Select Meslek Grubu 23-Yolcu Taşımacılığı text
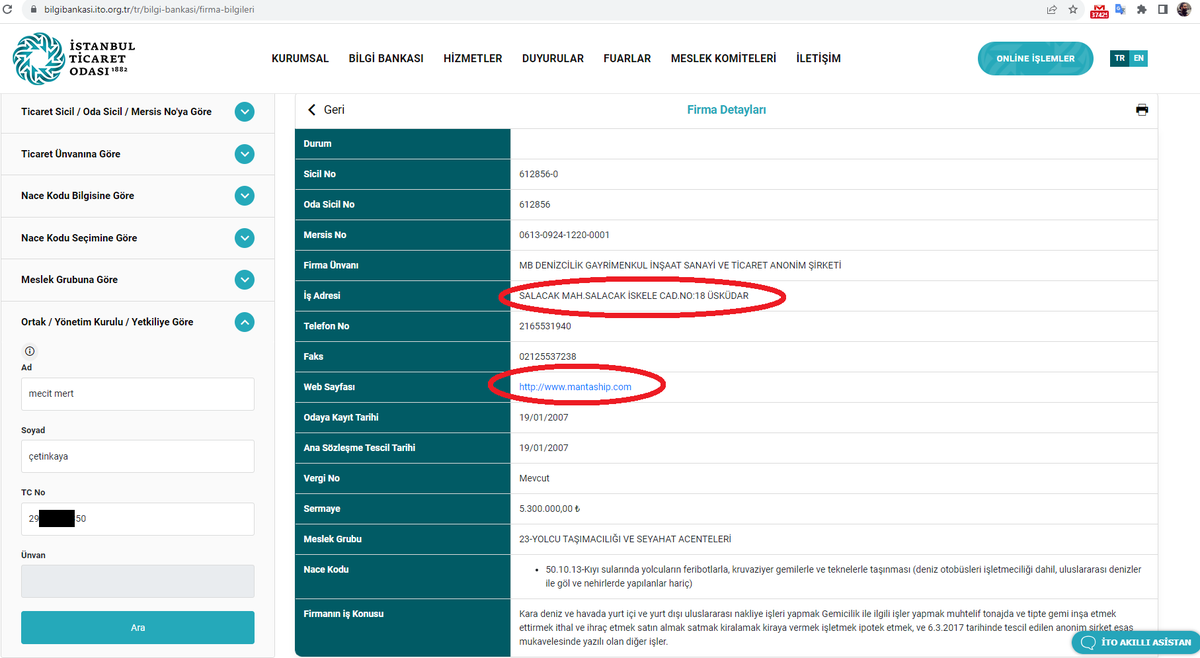The width and height of the screenshot is (1200, 658). click(x=625, y=539)
